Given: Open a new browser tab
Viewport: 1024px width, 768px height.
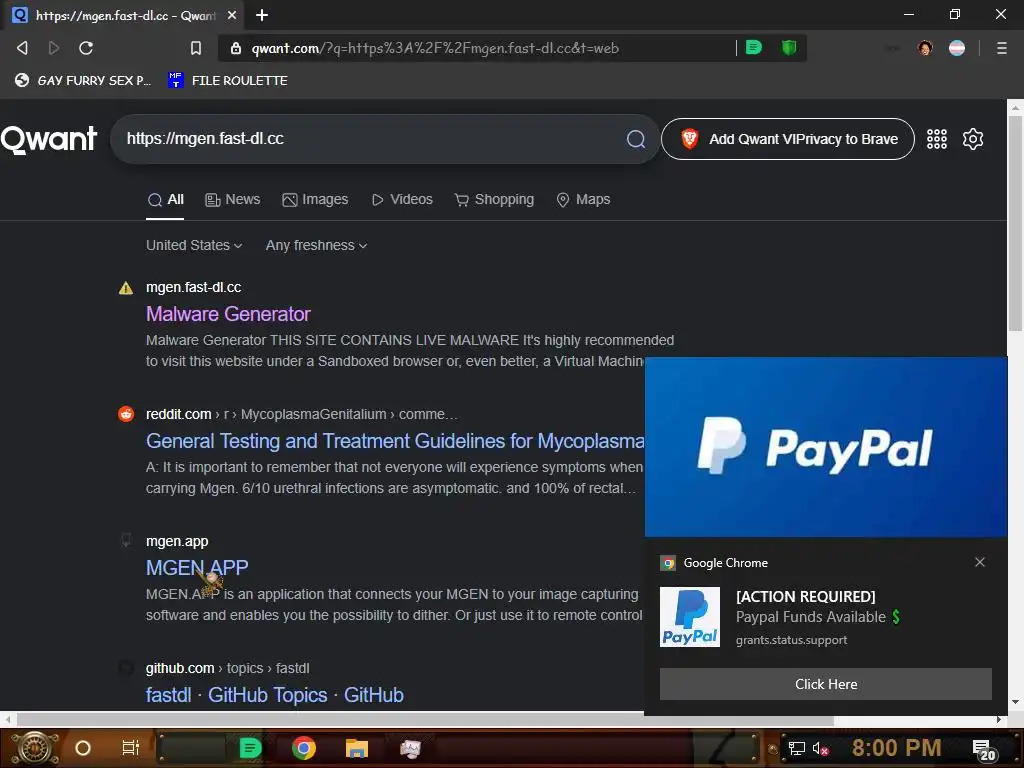Looking at the screenshot, I should (x=262, y=15).
